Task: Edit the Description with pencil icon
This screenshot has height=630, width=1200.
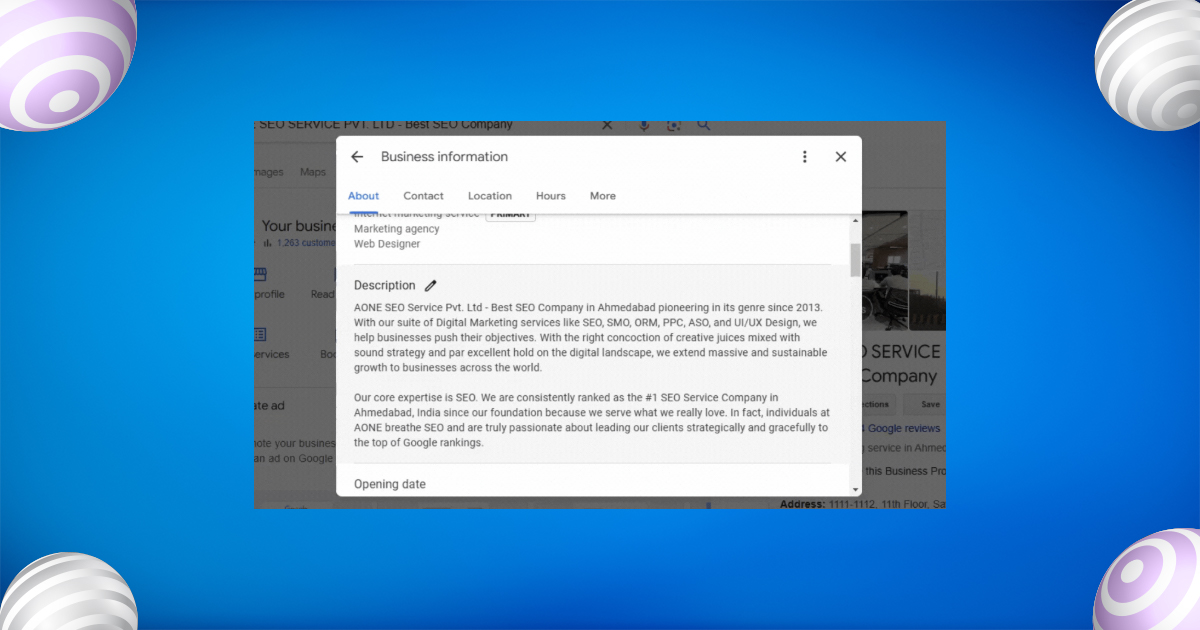Action: (431, 285)
